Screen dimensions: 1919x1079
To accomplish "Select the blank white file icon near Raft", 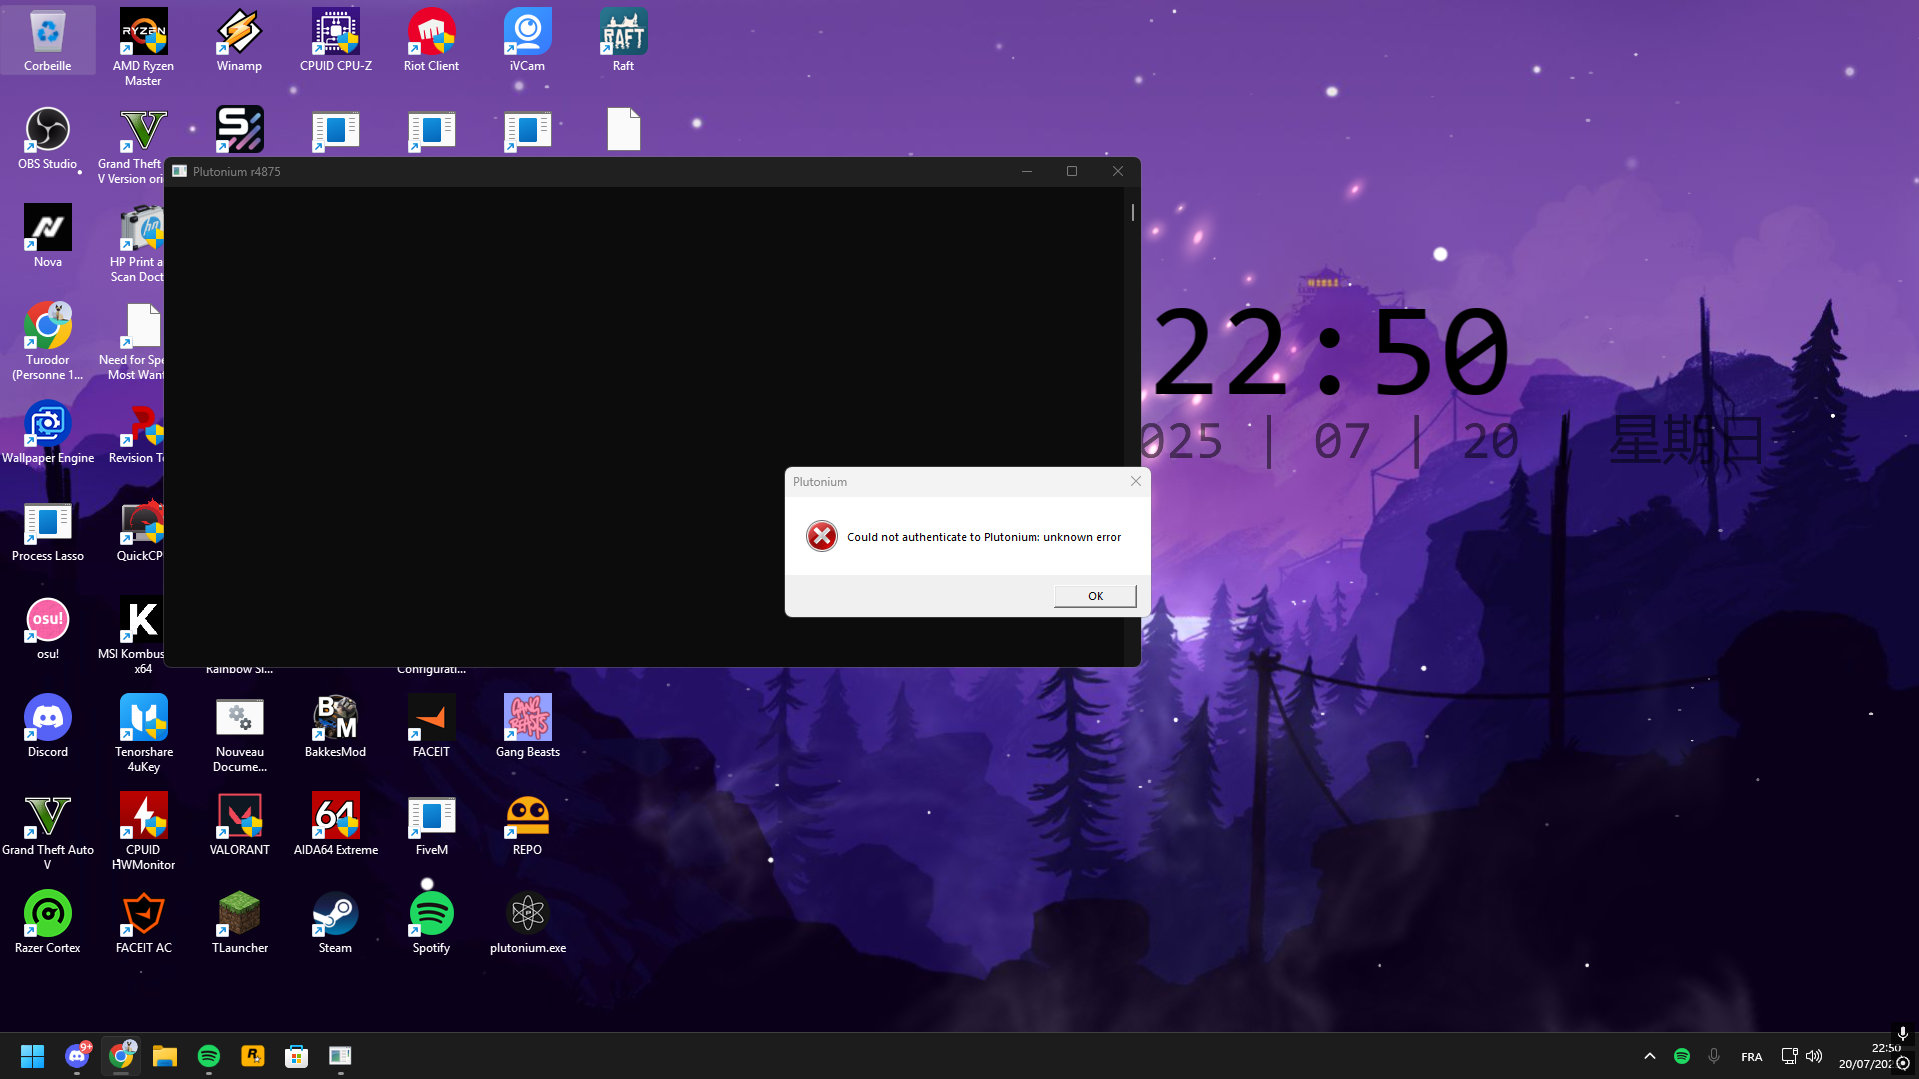I will tap(623, 129).
